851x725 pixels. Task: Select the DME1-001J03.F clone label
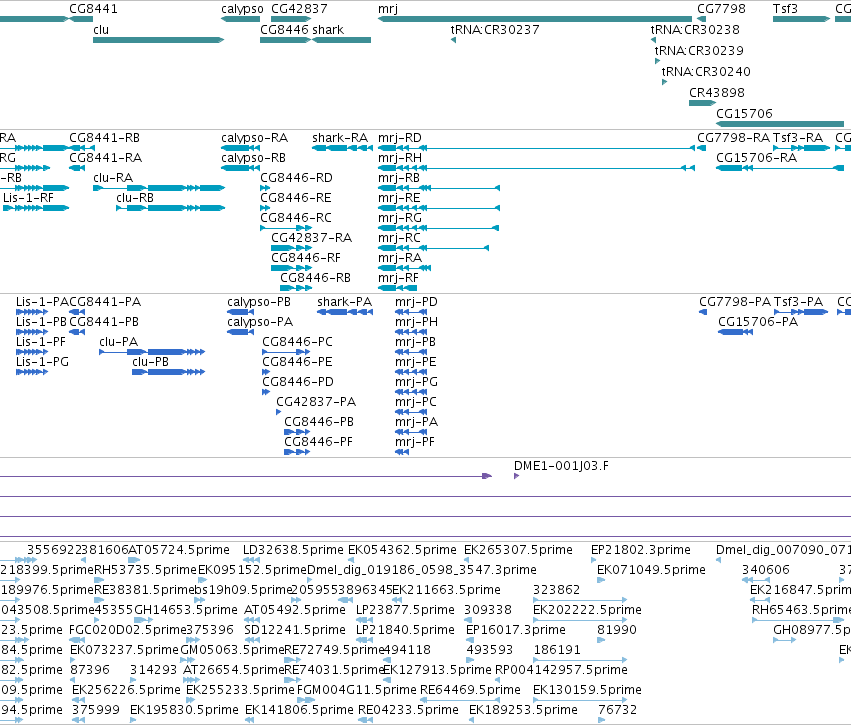561,466
